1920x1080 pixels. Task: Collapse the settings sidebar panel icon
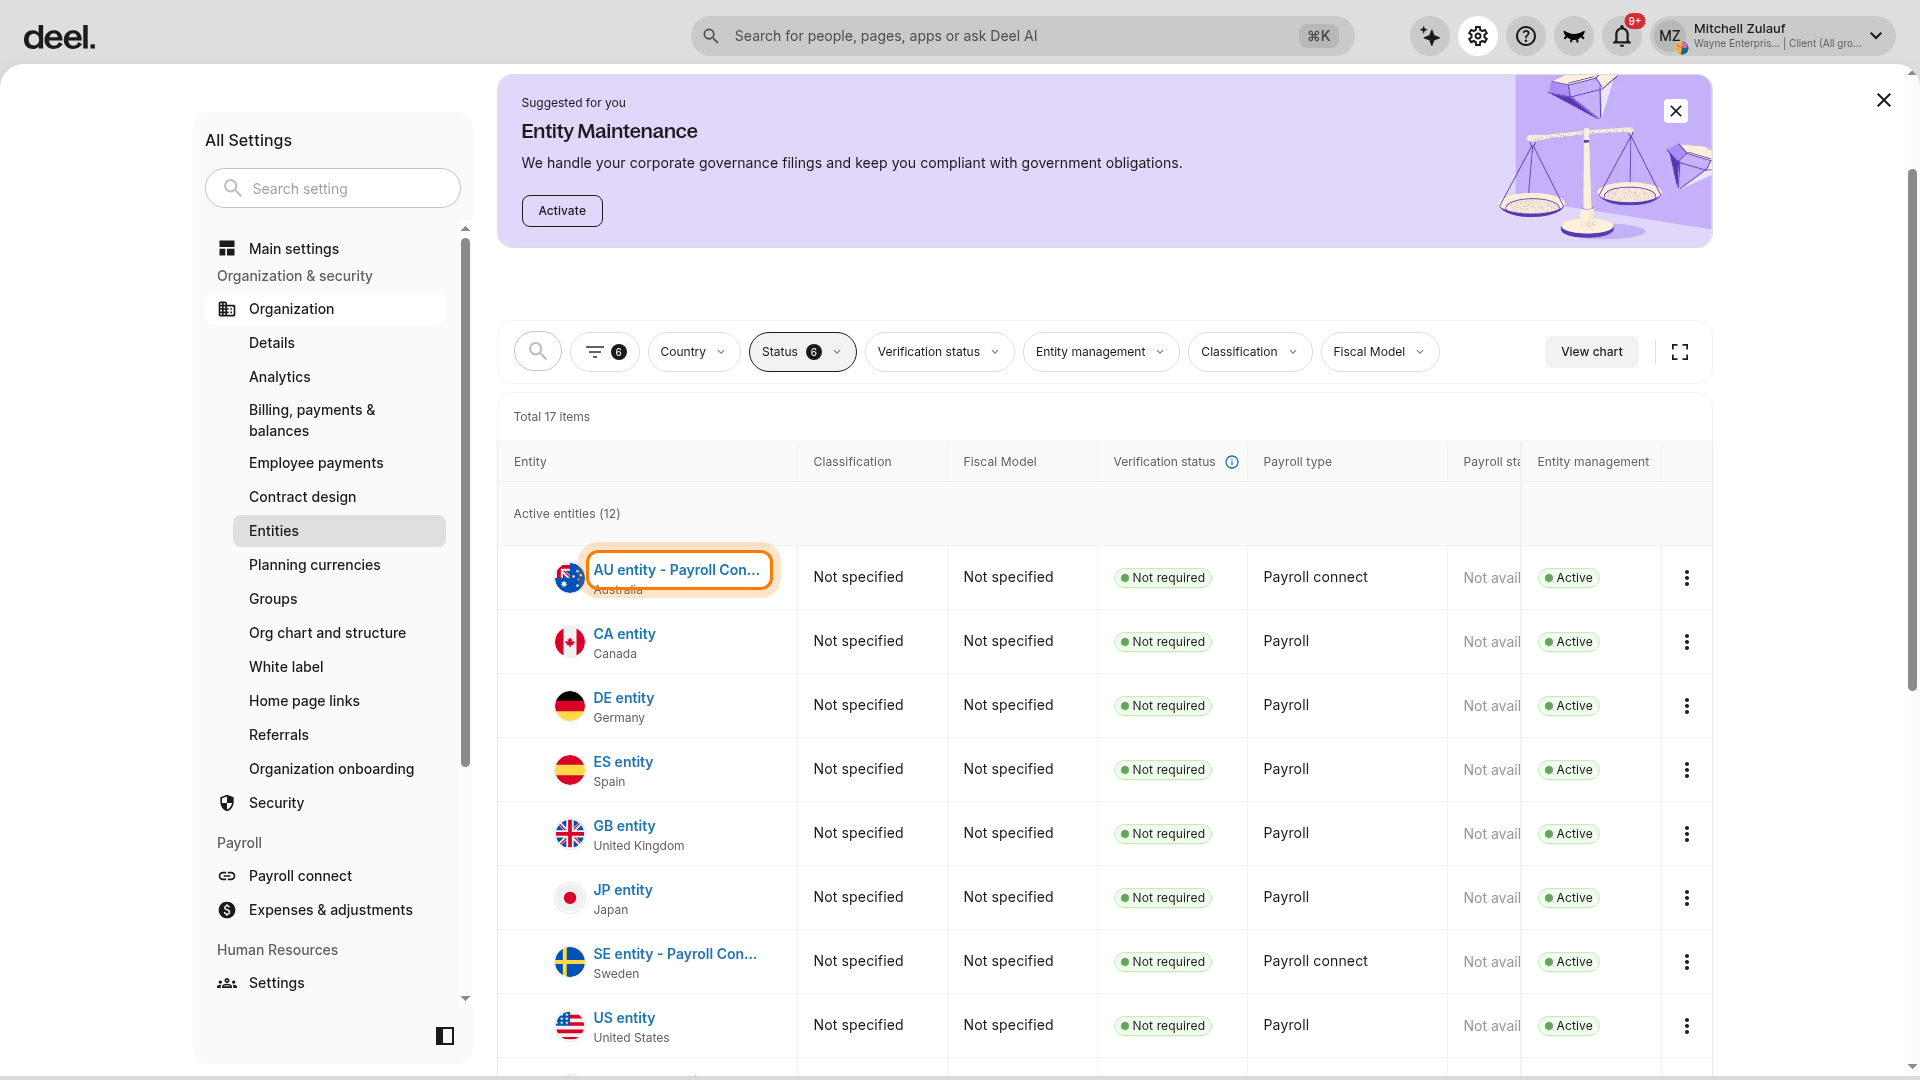(445, 1036)
